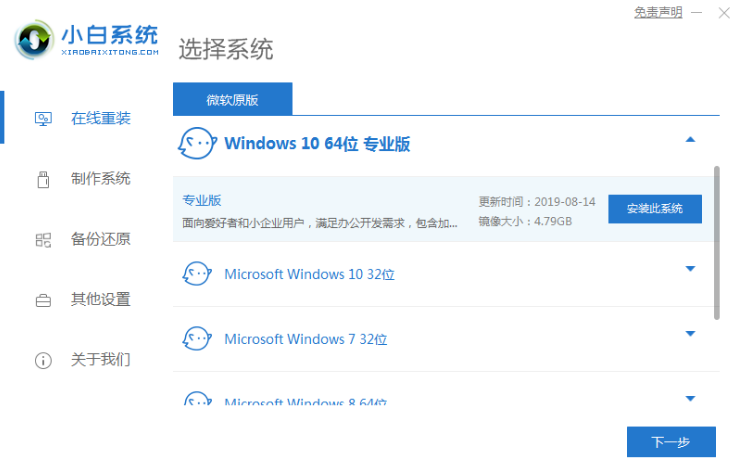This screenshot has width=737, height=467.
Task: Click the 安装此系统 button
Action: [x=654, y=209]
